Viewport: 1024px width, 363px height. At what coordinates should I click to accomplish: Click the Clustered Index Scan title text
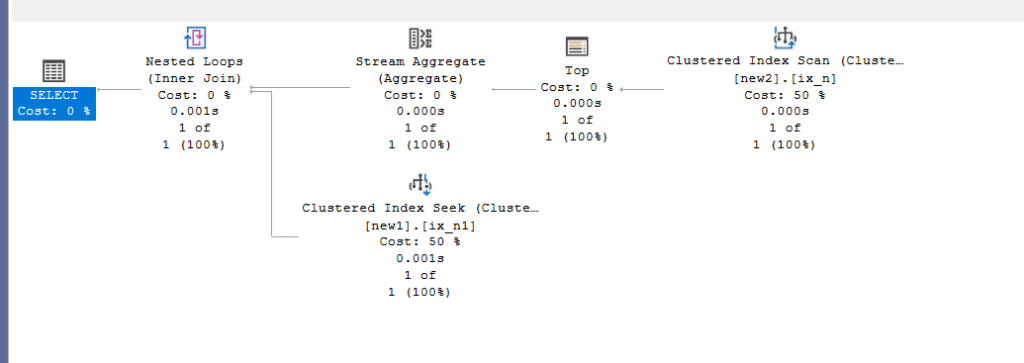[x=784, y=61]
